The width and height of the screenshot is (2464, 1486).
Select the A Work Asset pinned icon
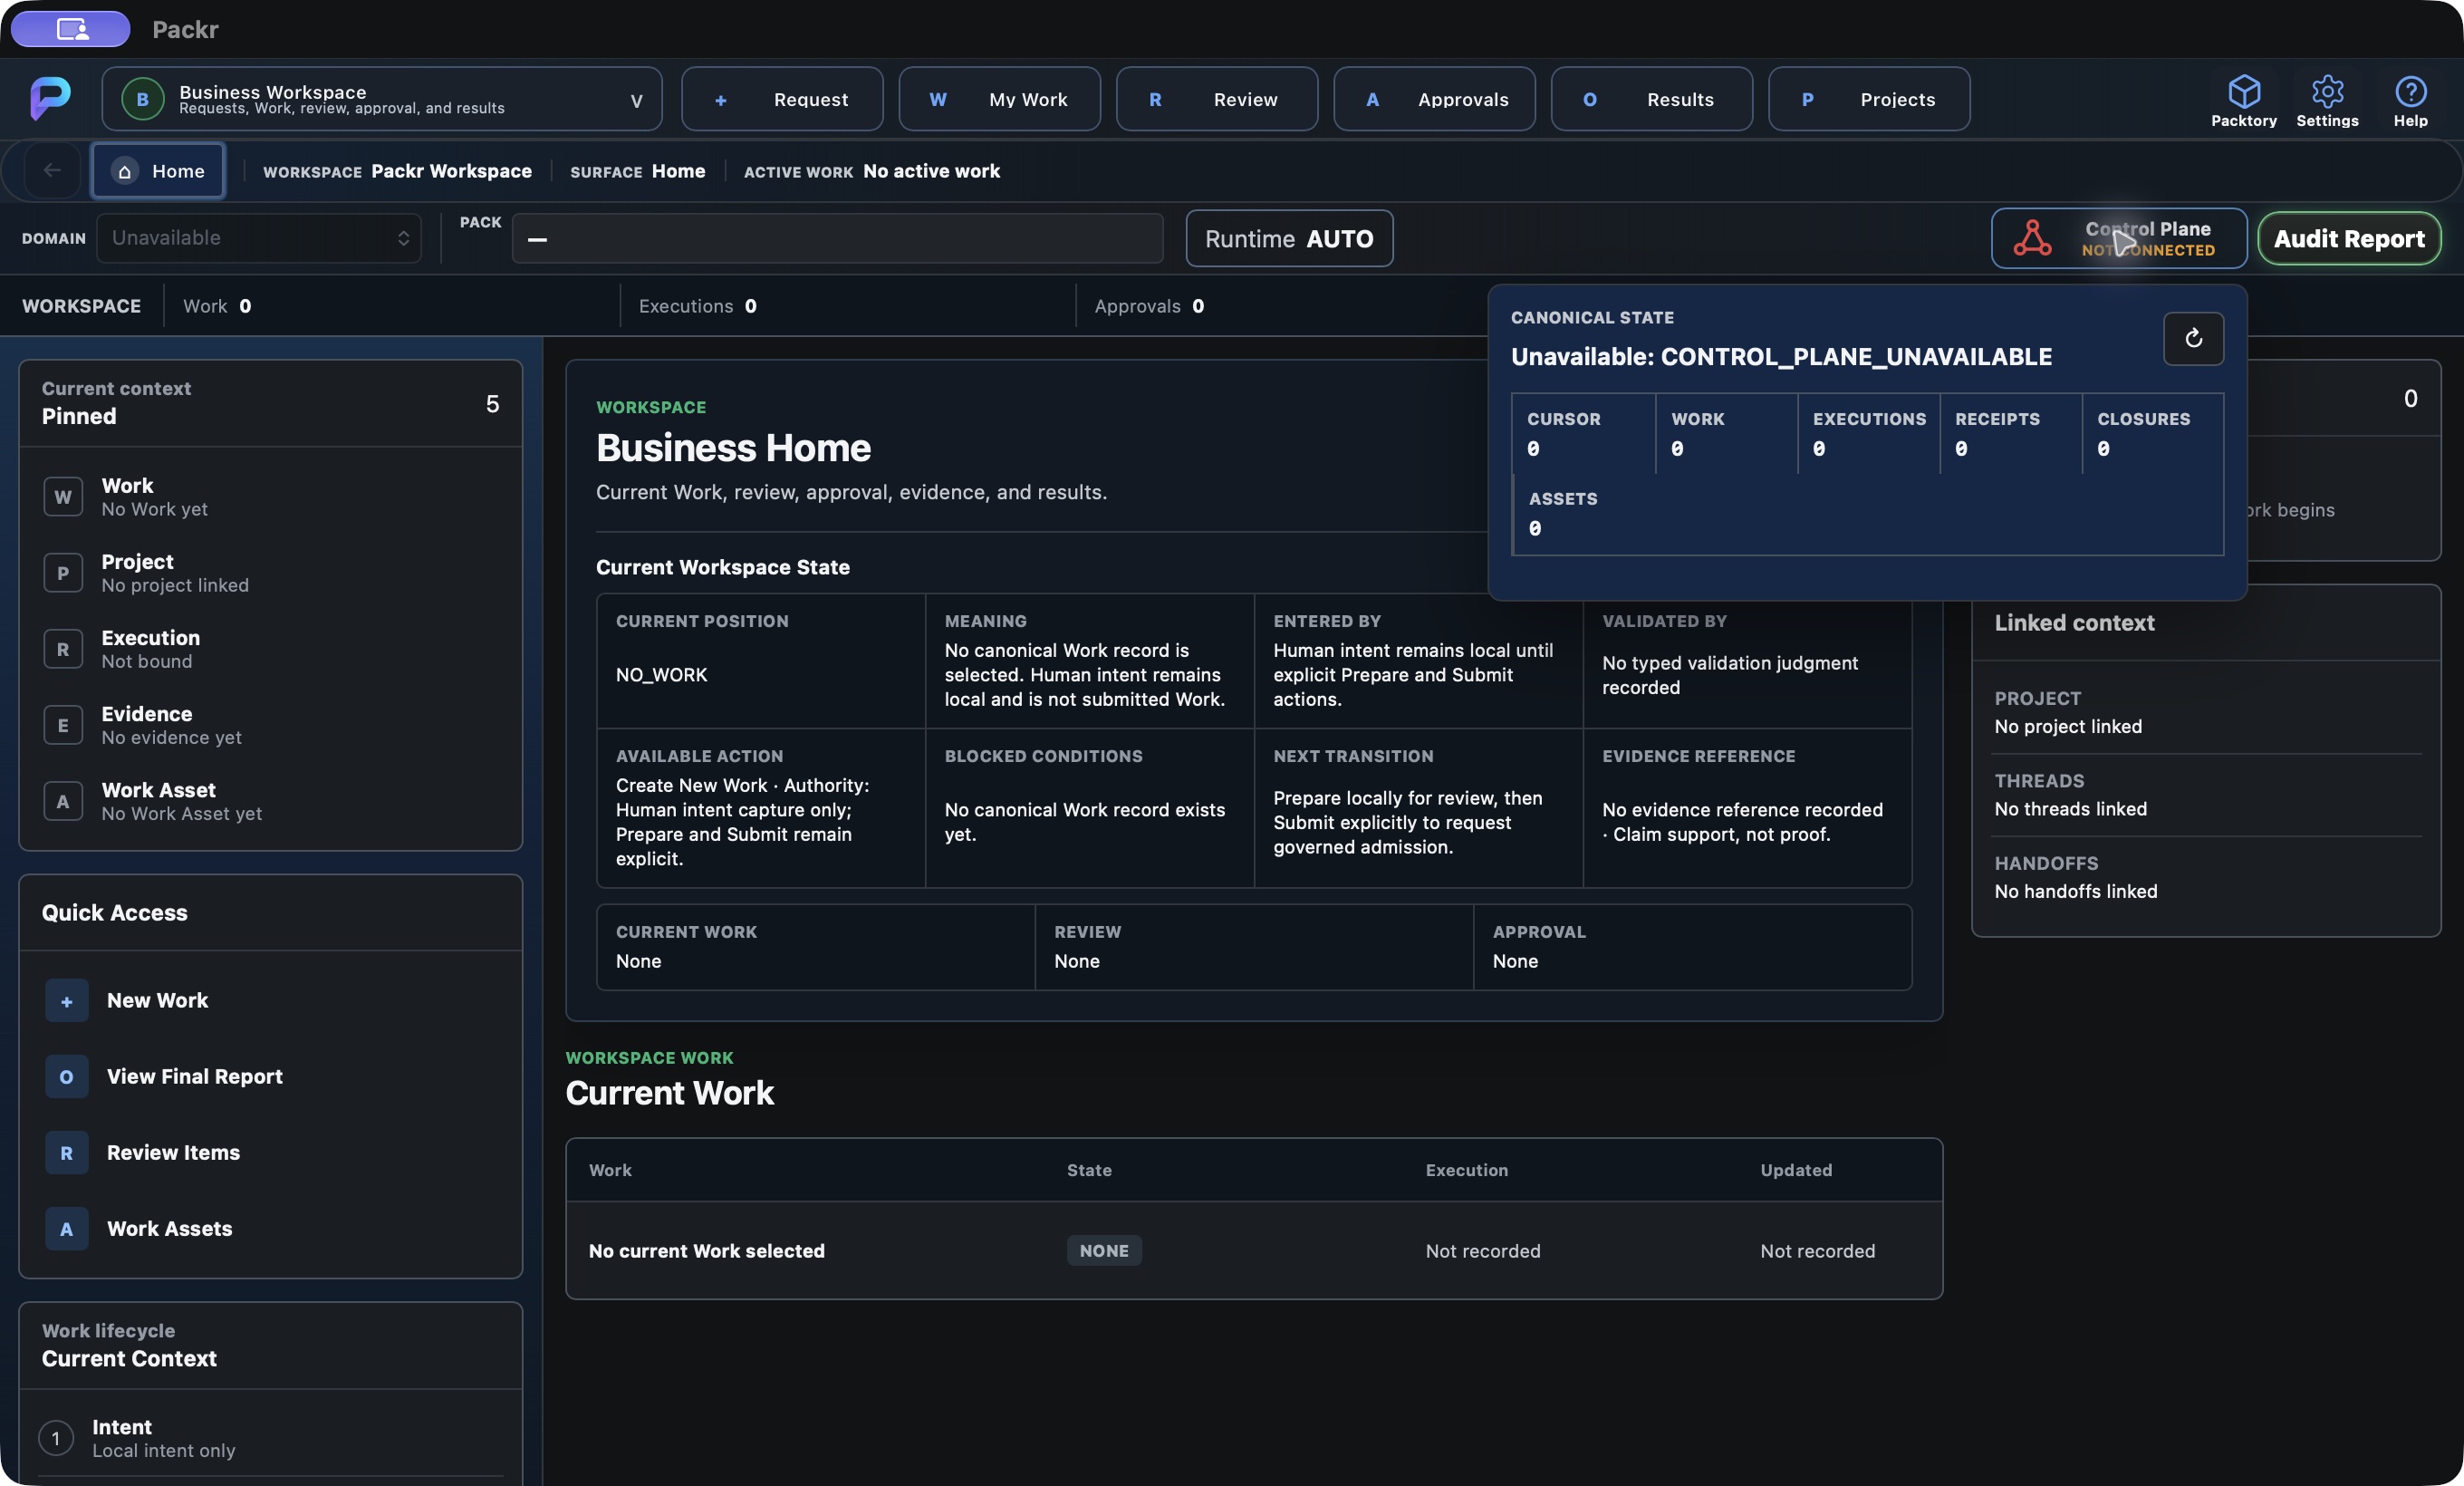click(x=63, y=801)
